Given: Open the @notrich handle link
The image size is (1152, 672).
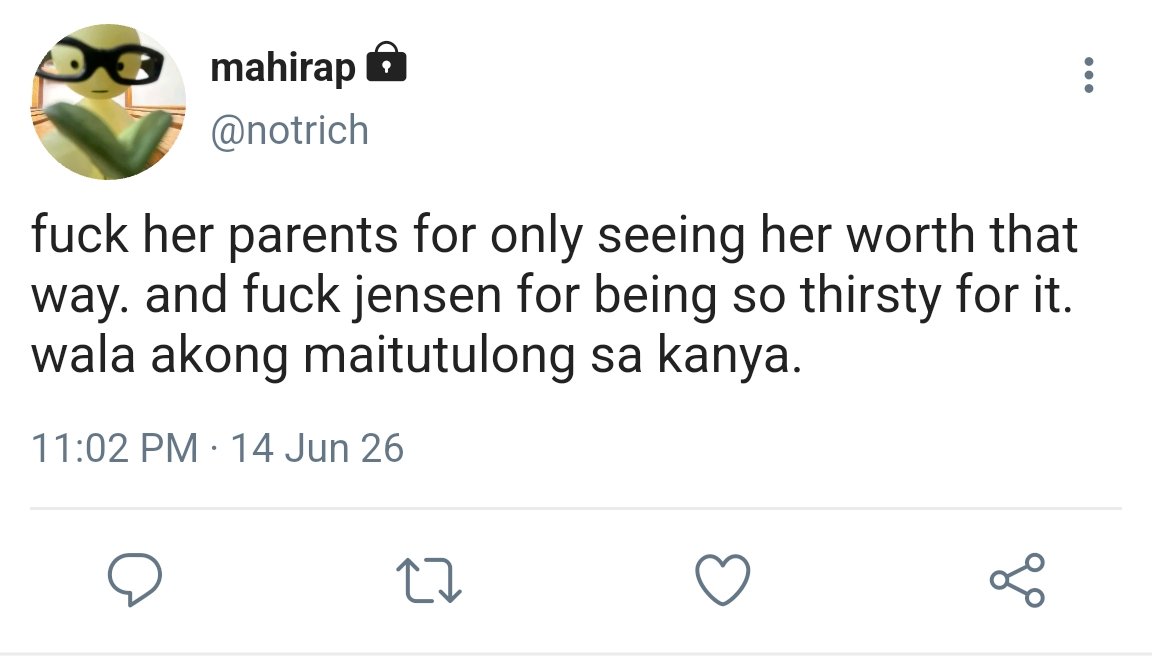Looking at the screenshot, I should tap(289, 130).
